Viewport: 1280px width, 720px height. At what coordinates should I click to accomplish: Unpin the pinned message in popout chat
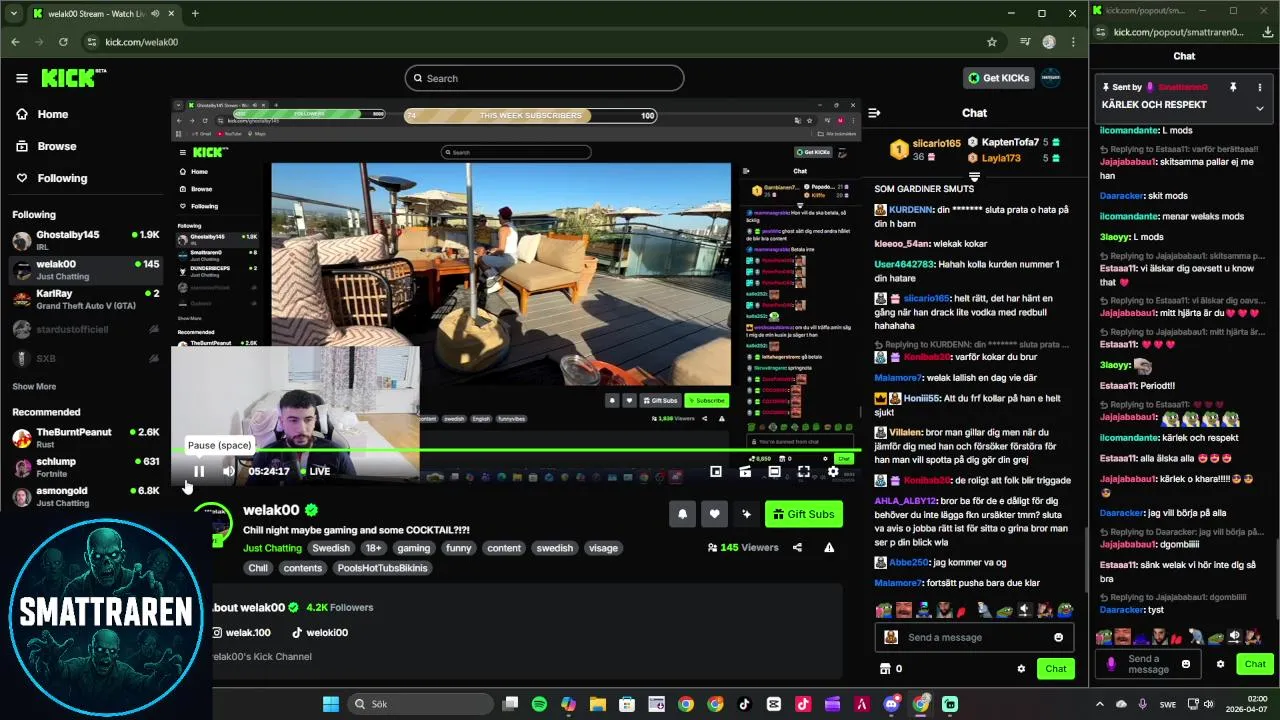coord(1233,87)
